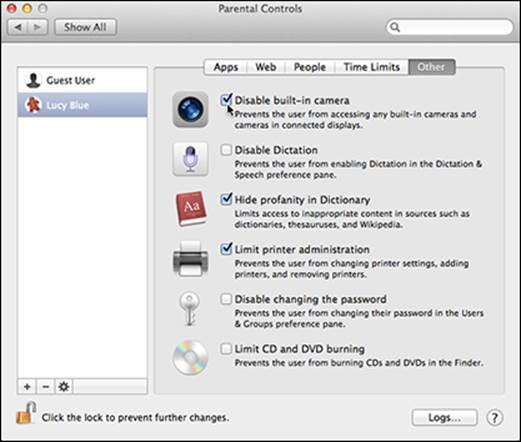521x442 pixels.
Task: Click the lock to prevent changes
Action: 26,413
